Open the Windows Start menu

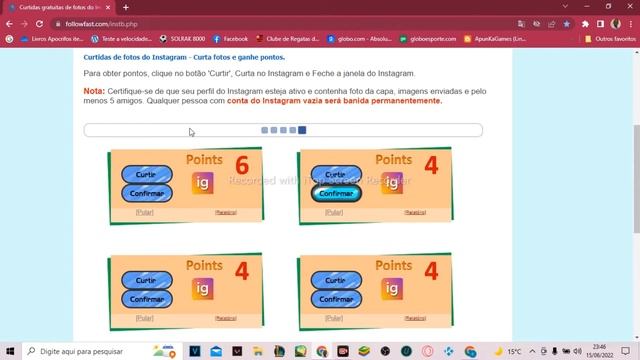point(10,351)
